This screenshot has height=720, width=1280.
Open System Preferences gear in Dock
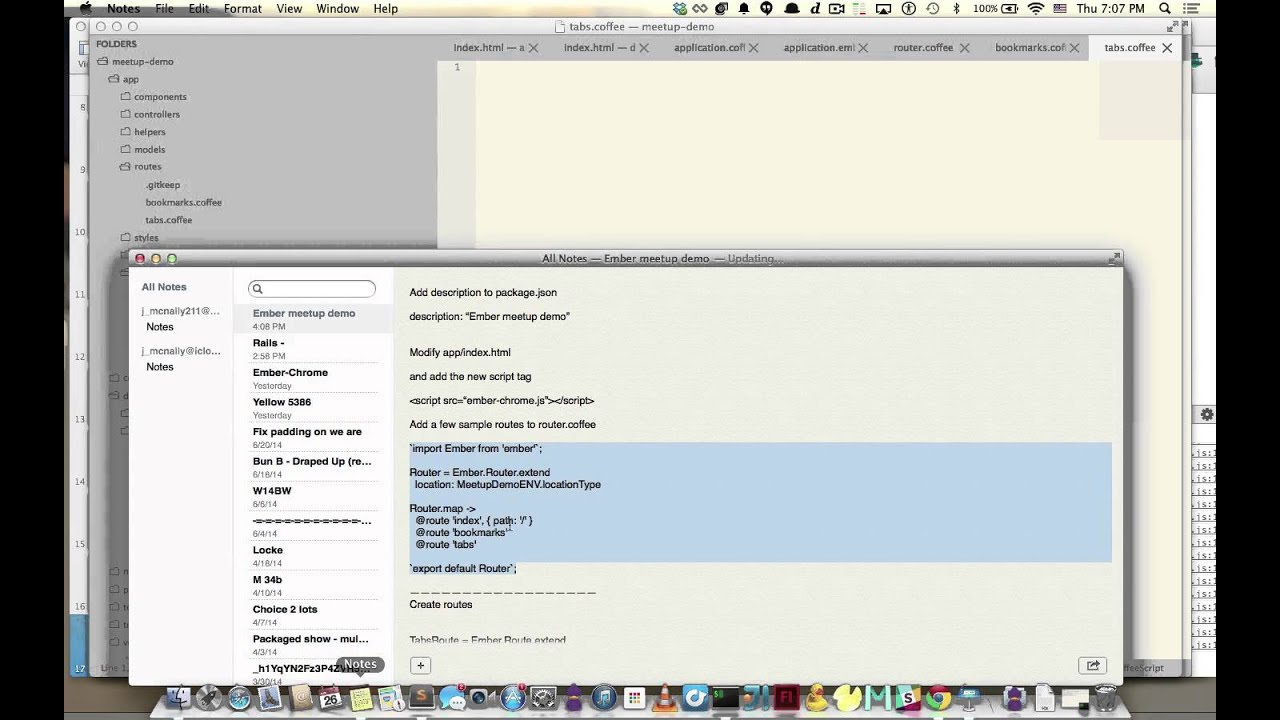coord(543,697)
